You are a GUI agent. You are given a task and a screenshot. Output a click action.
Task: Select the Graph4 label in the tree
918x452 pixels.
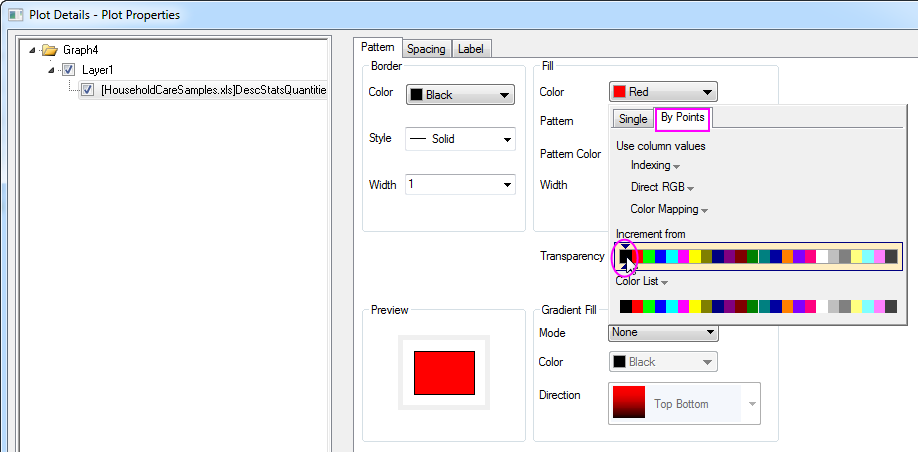tap(80, 50)
